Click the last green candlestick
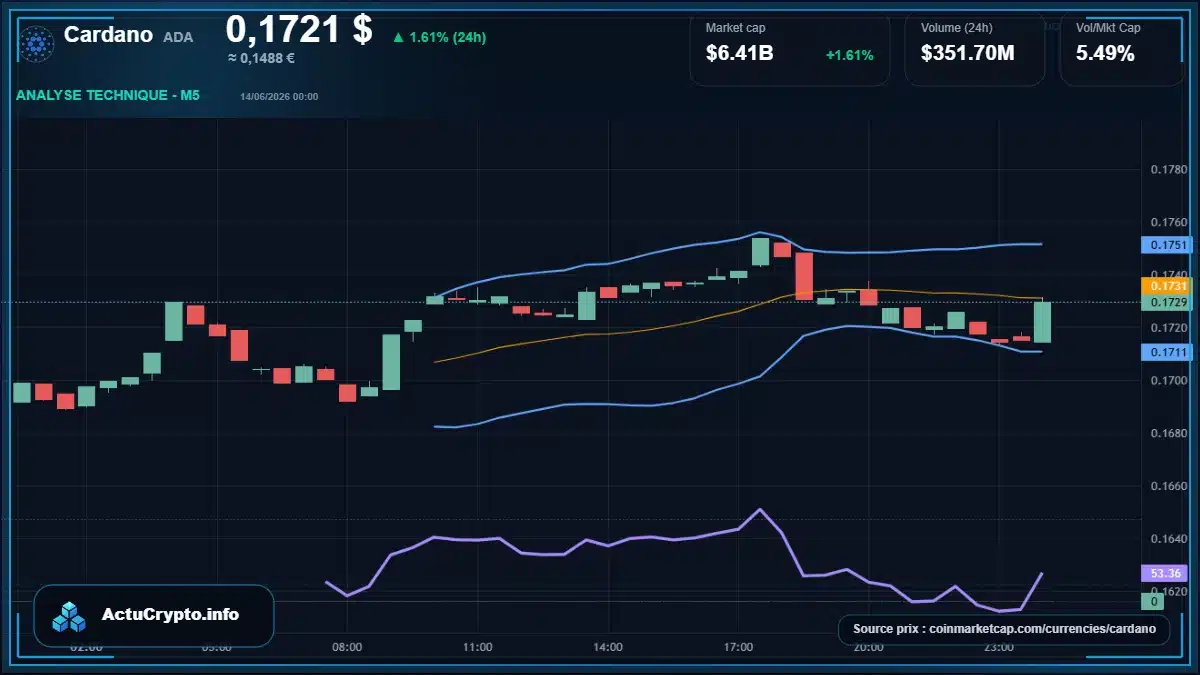The width and height of the screenshot is (1200, 675). 1042,321
